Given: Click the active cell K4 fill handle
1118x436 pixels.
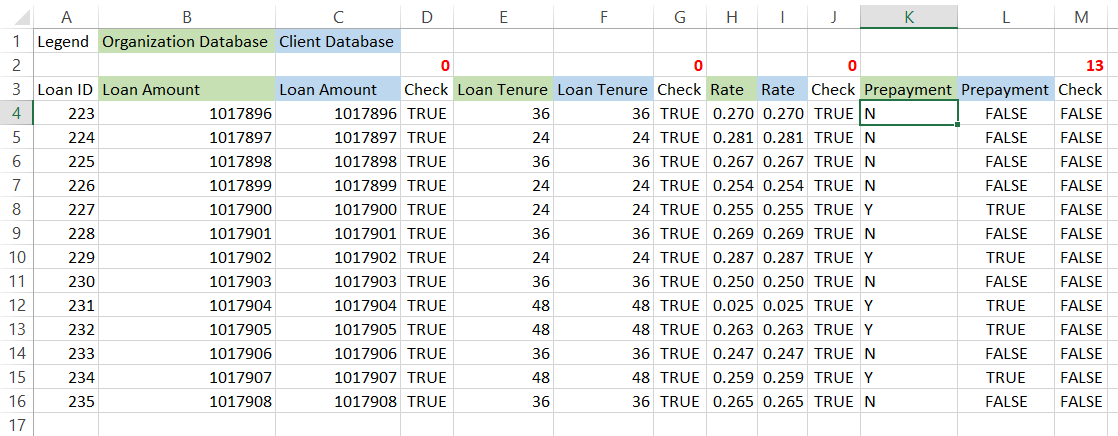Looking at the screenshot, I should pyautogui.click(x=957, y=125).
